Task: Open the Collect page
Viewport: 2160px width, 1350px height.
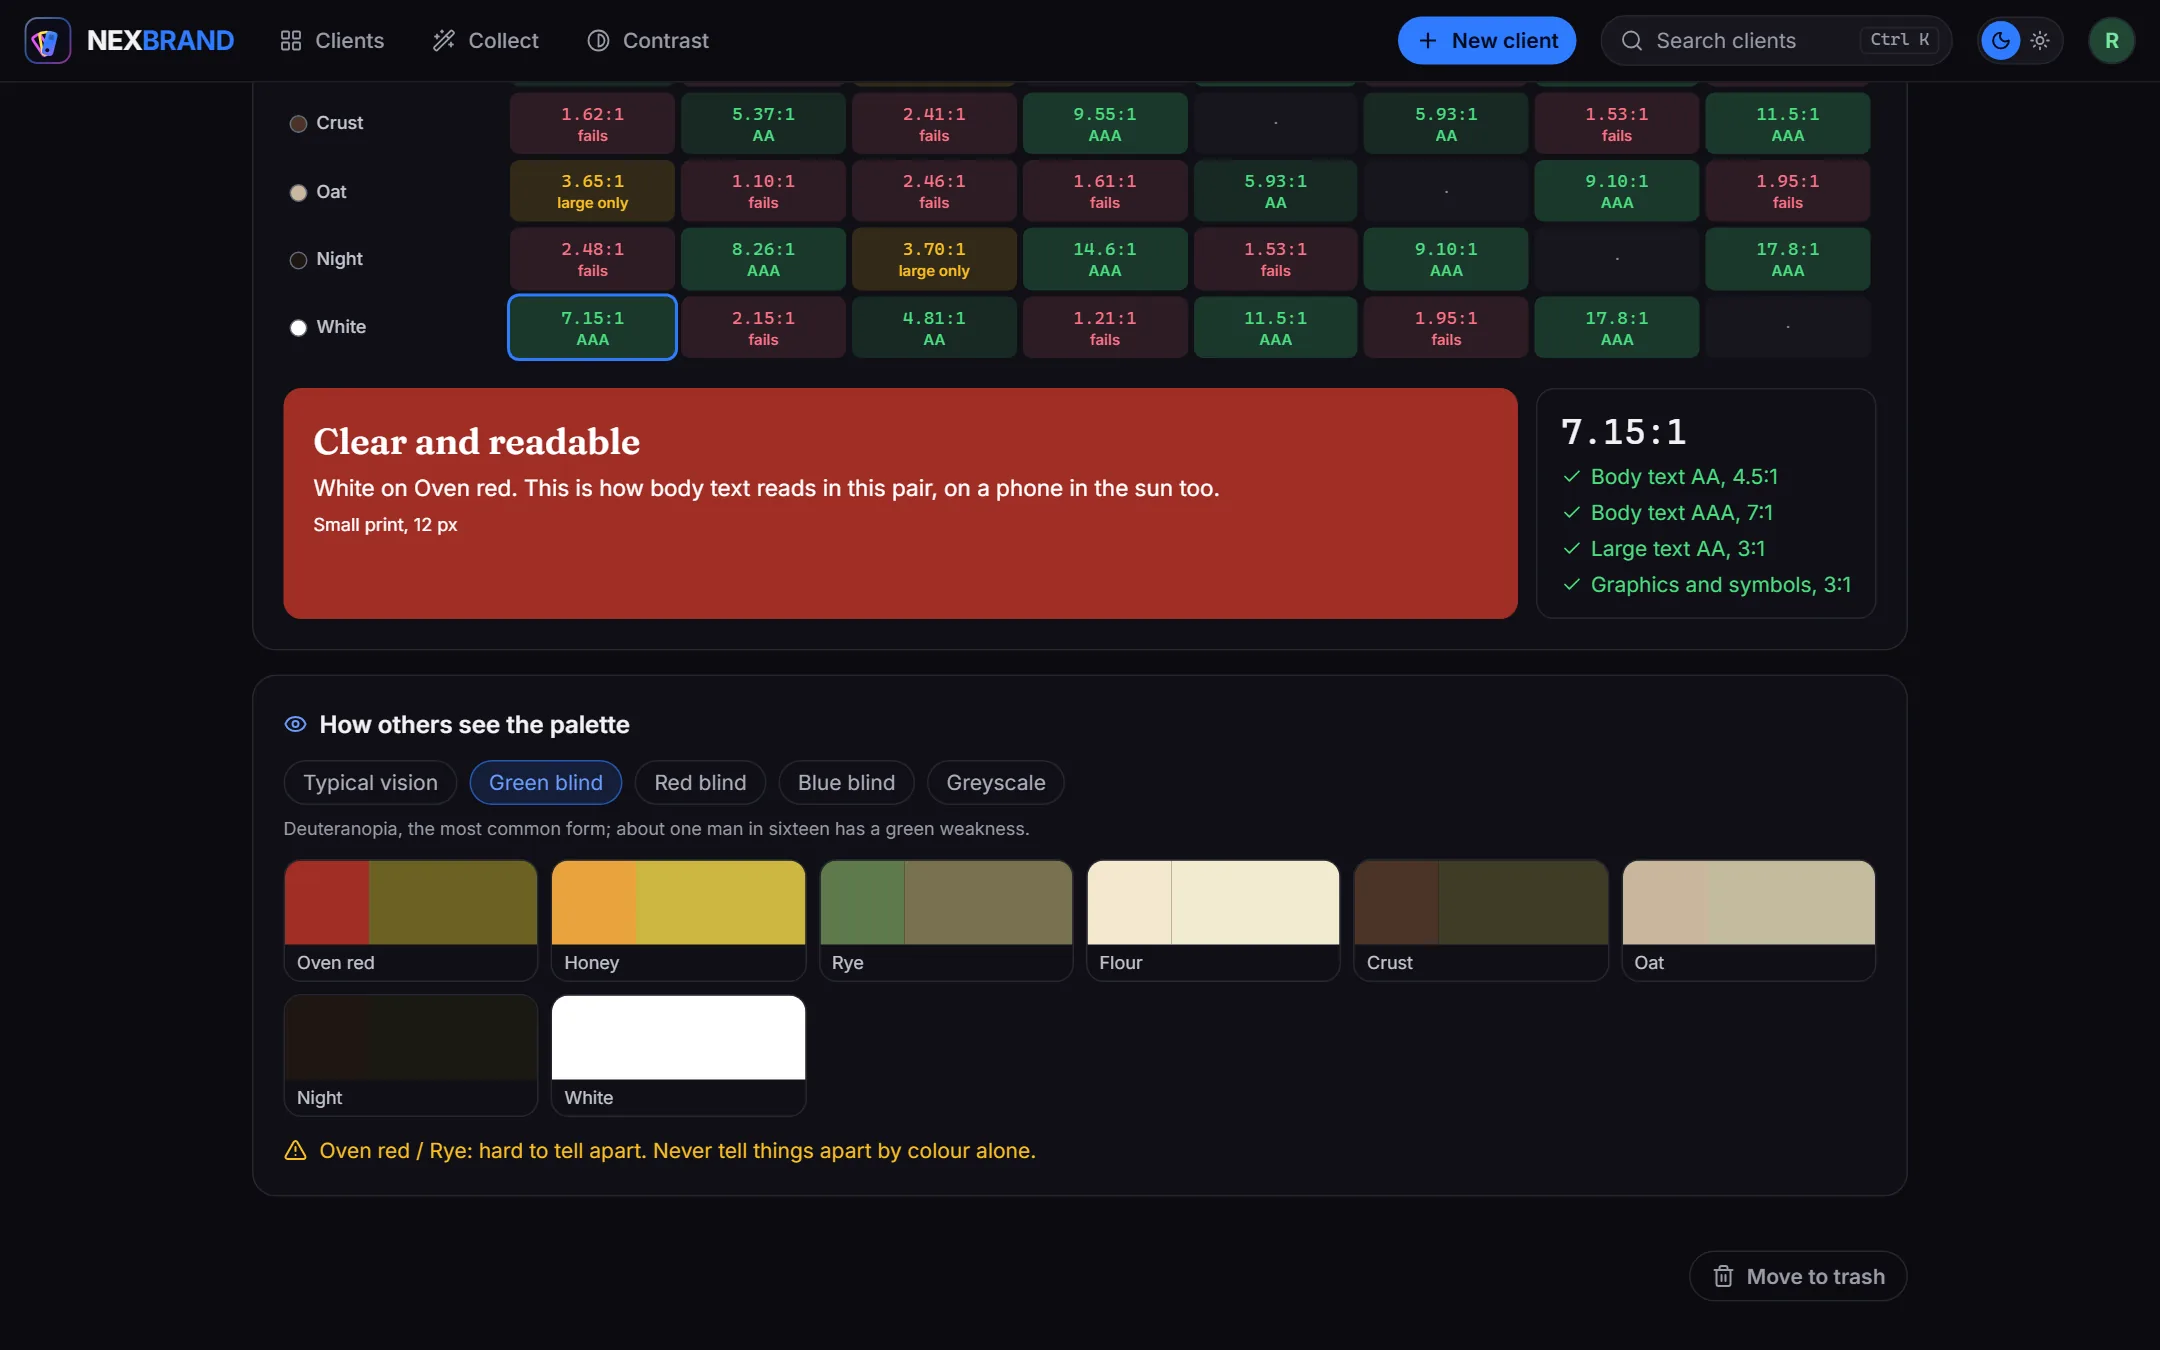Action: (x=486, y=41)
